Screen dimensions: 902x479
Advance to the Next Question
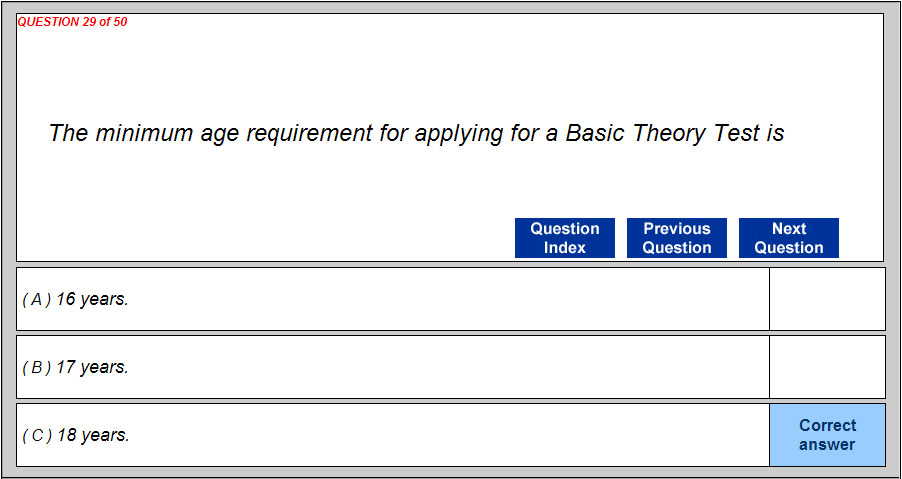[x=789, y=238]
